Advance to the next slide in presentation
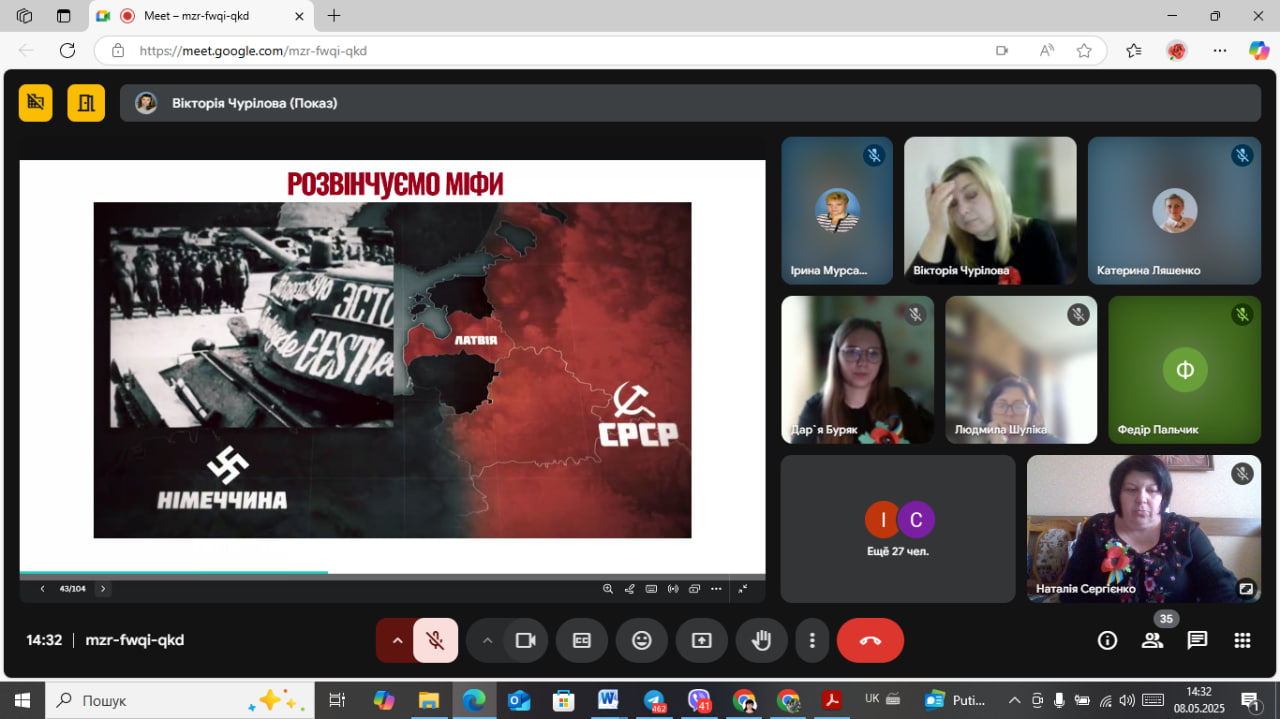 102,589
